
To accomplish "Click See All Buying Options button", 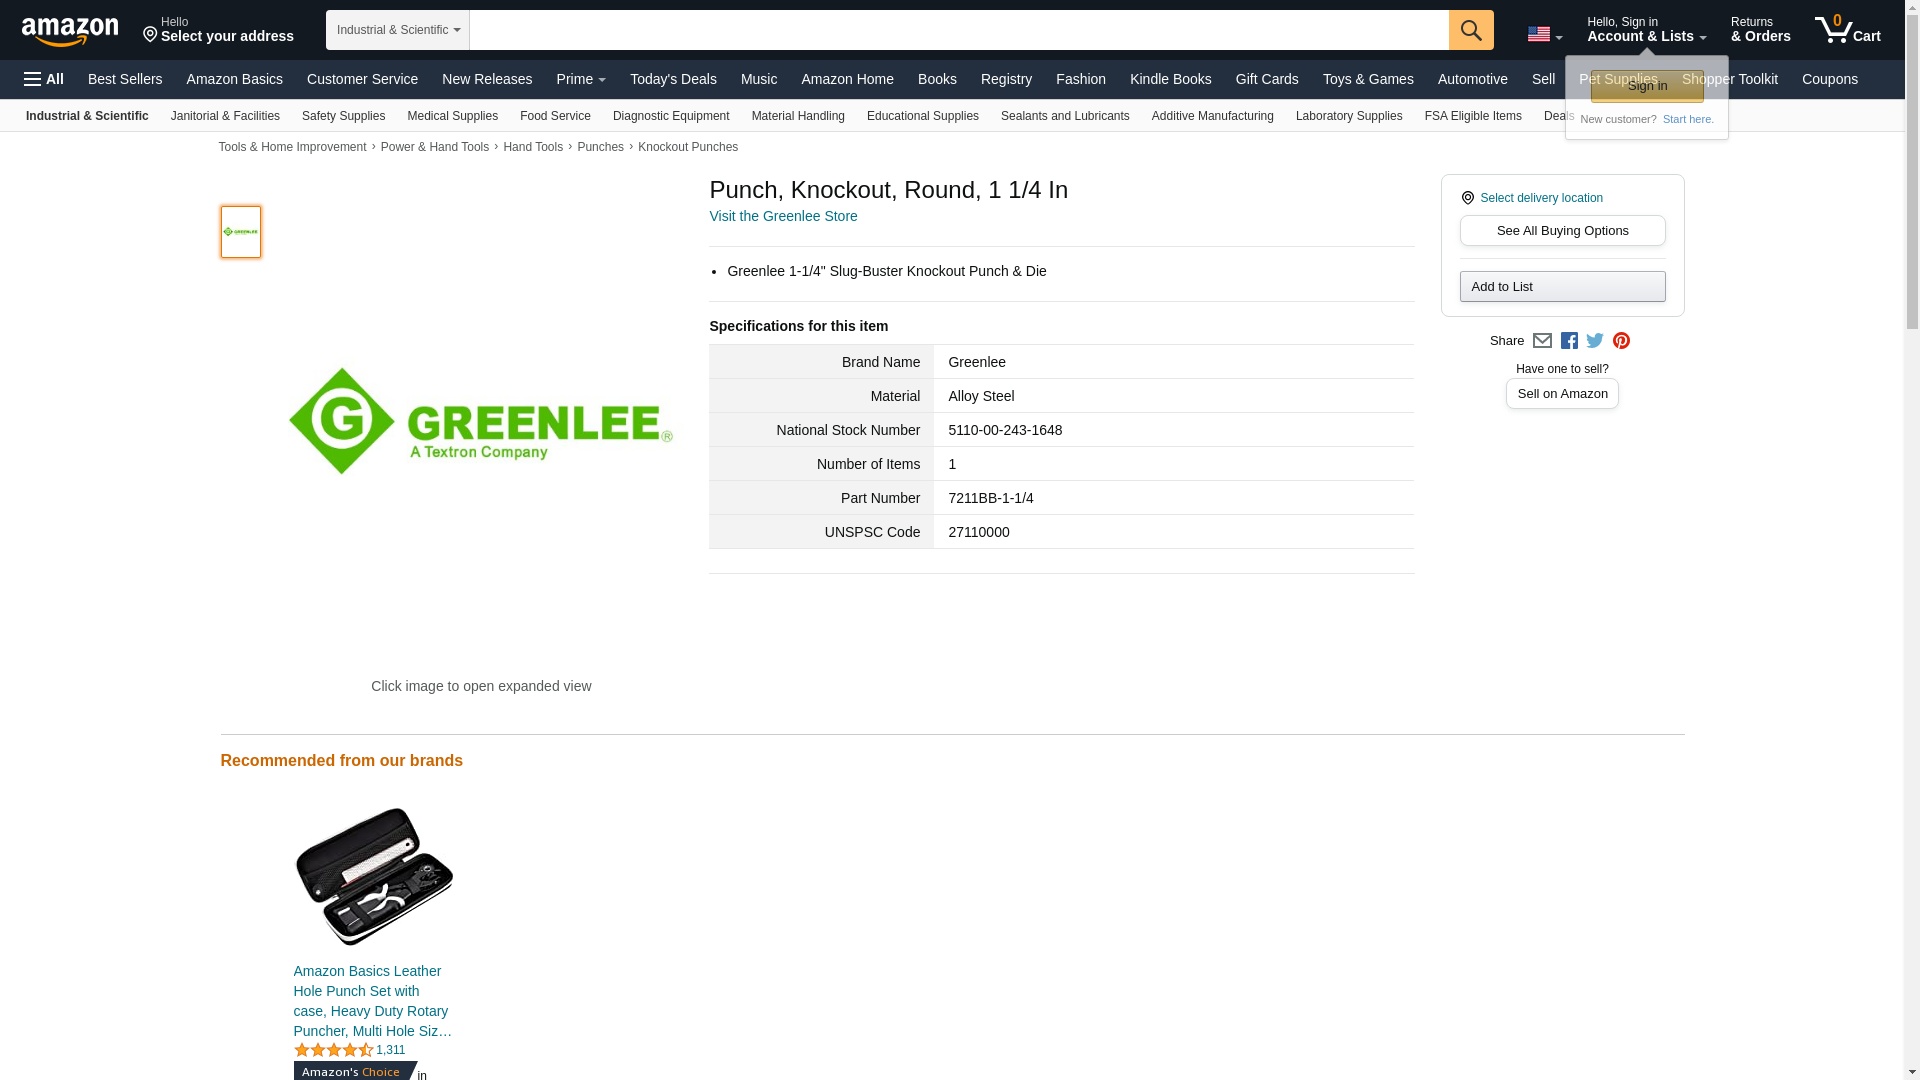I will click(x=1562, y=231).
